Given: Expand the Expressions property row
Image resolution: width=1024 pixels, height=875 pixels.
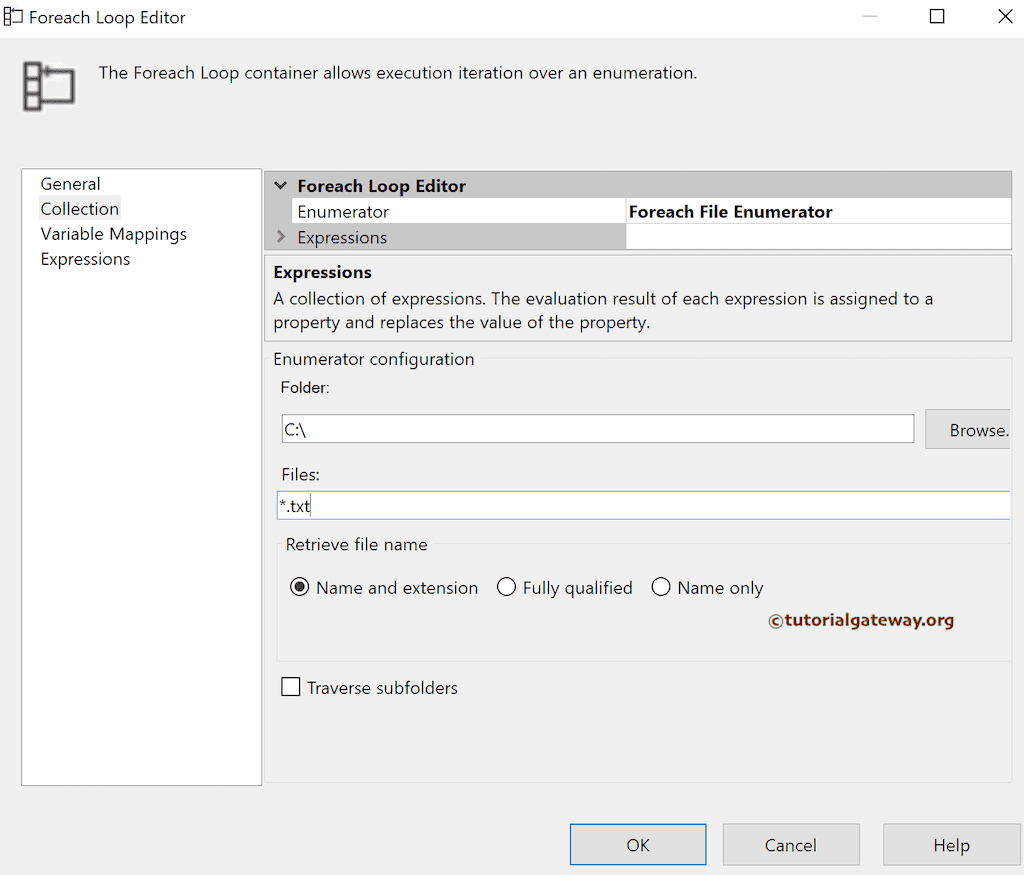Looking at the screenshot, I should [x=281, y=237].
